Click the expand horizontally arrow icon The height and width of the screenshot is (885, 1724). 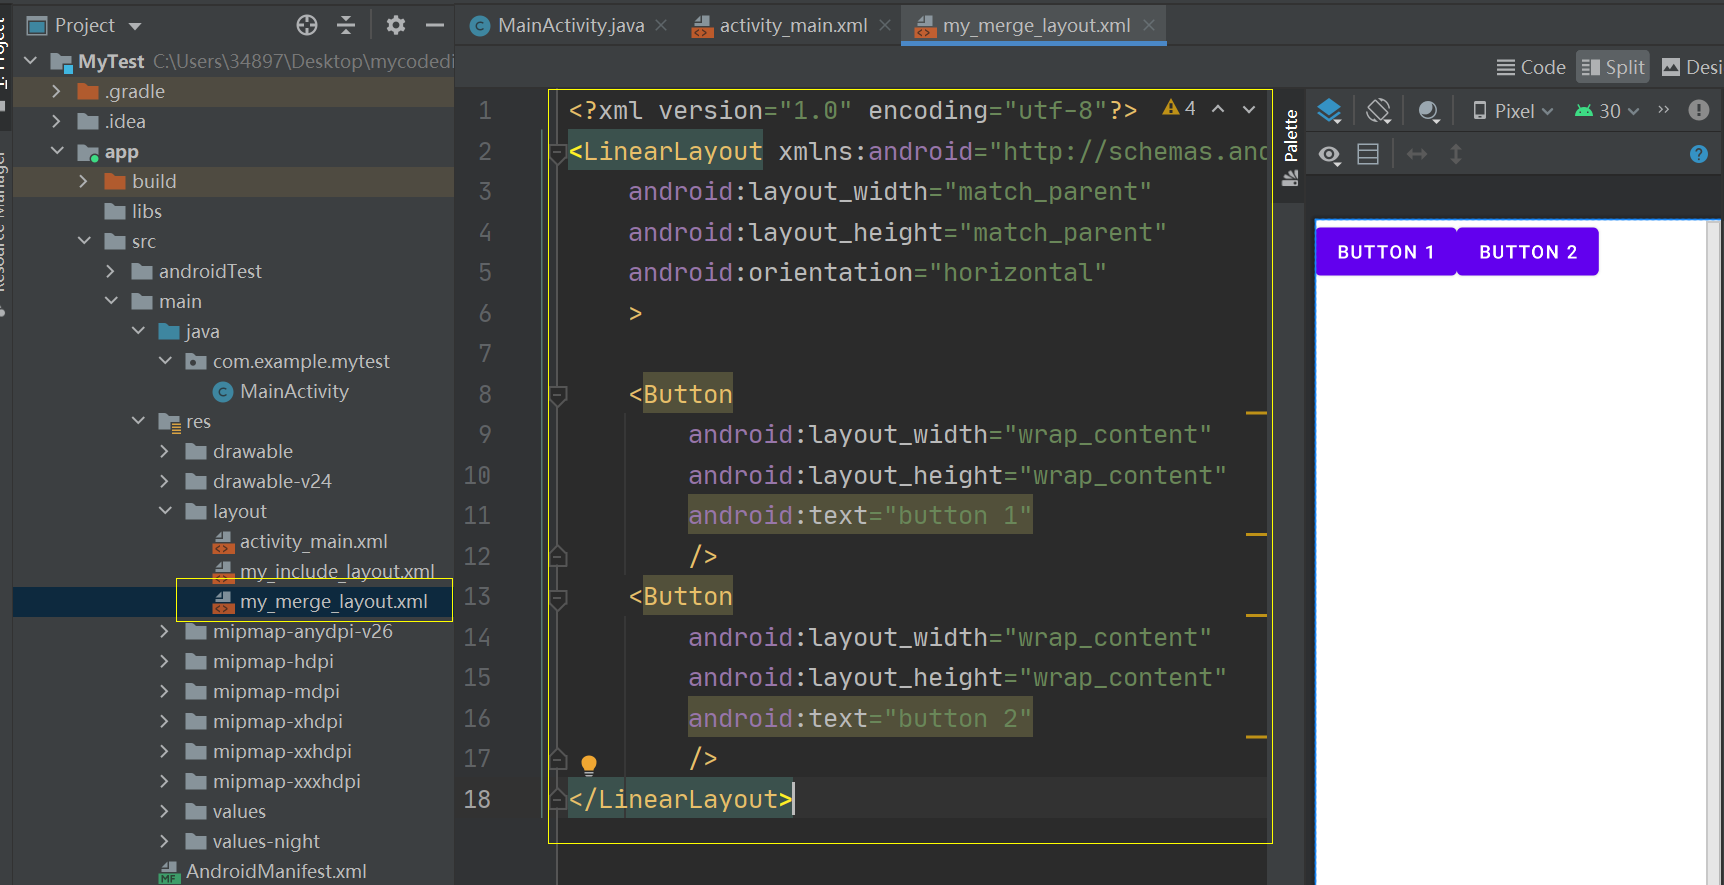tap(1417, 154)
